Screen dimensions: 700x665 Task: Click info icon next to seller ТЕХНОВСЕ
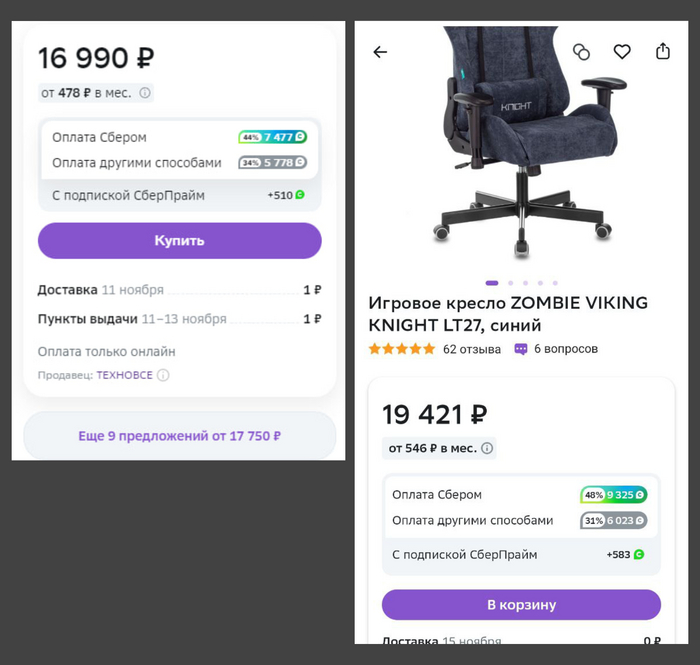tap(163, 375)
